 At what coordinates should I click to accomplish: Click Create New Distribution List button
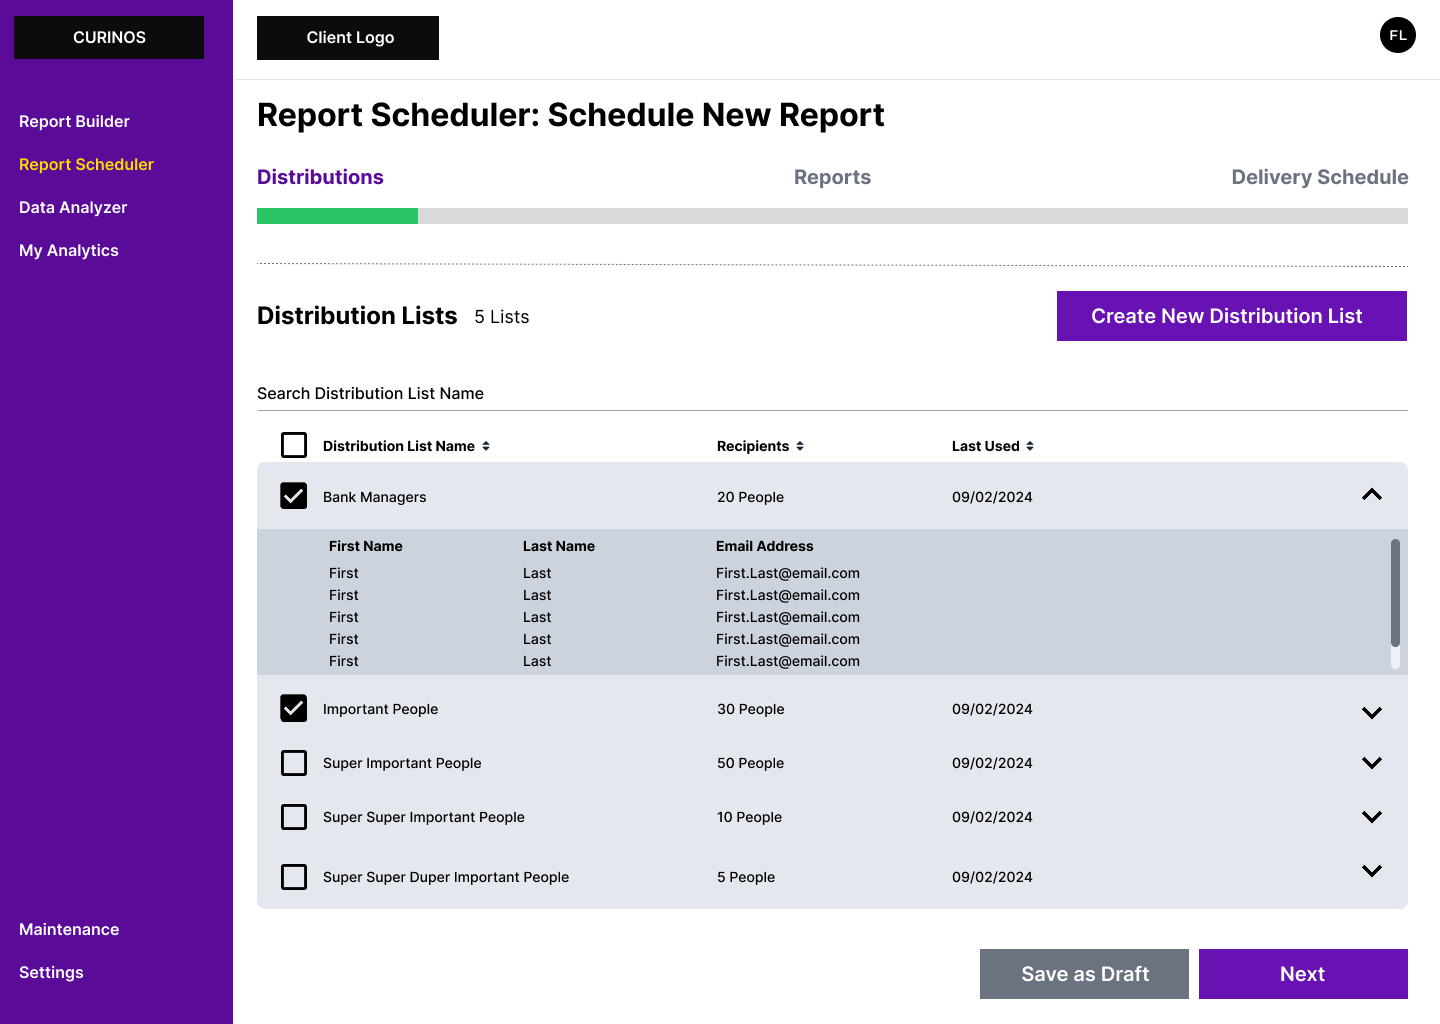click(x=1232, y=316)
